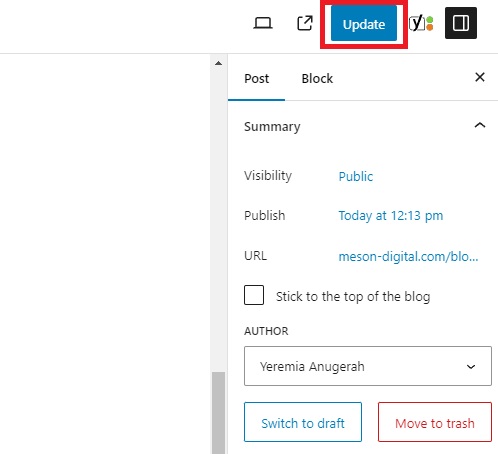Switch to the Block tab
This screenshot has width=498, height=454.
pos(317,79)
